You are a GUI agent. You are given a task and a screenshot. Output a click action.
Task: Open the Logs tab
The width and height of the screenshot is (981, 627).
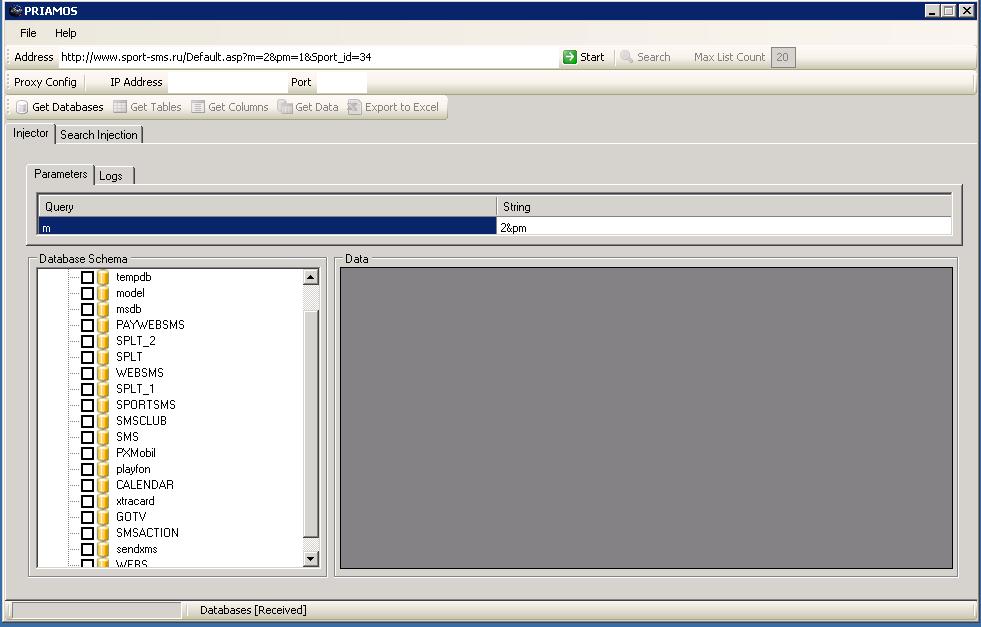[113, 176]
